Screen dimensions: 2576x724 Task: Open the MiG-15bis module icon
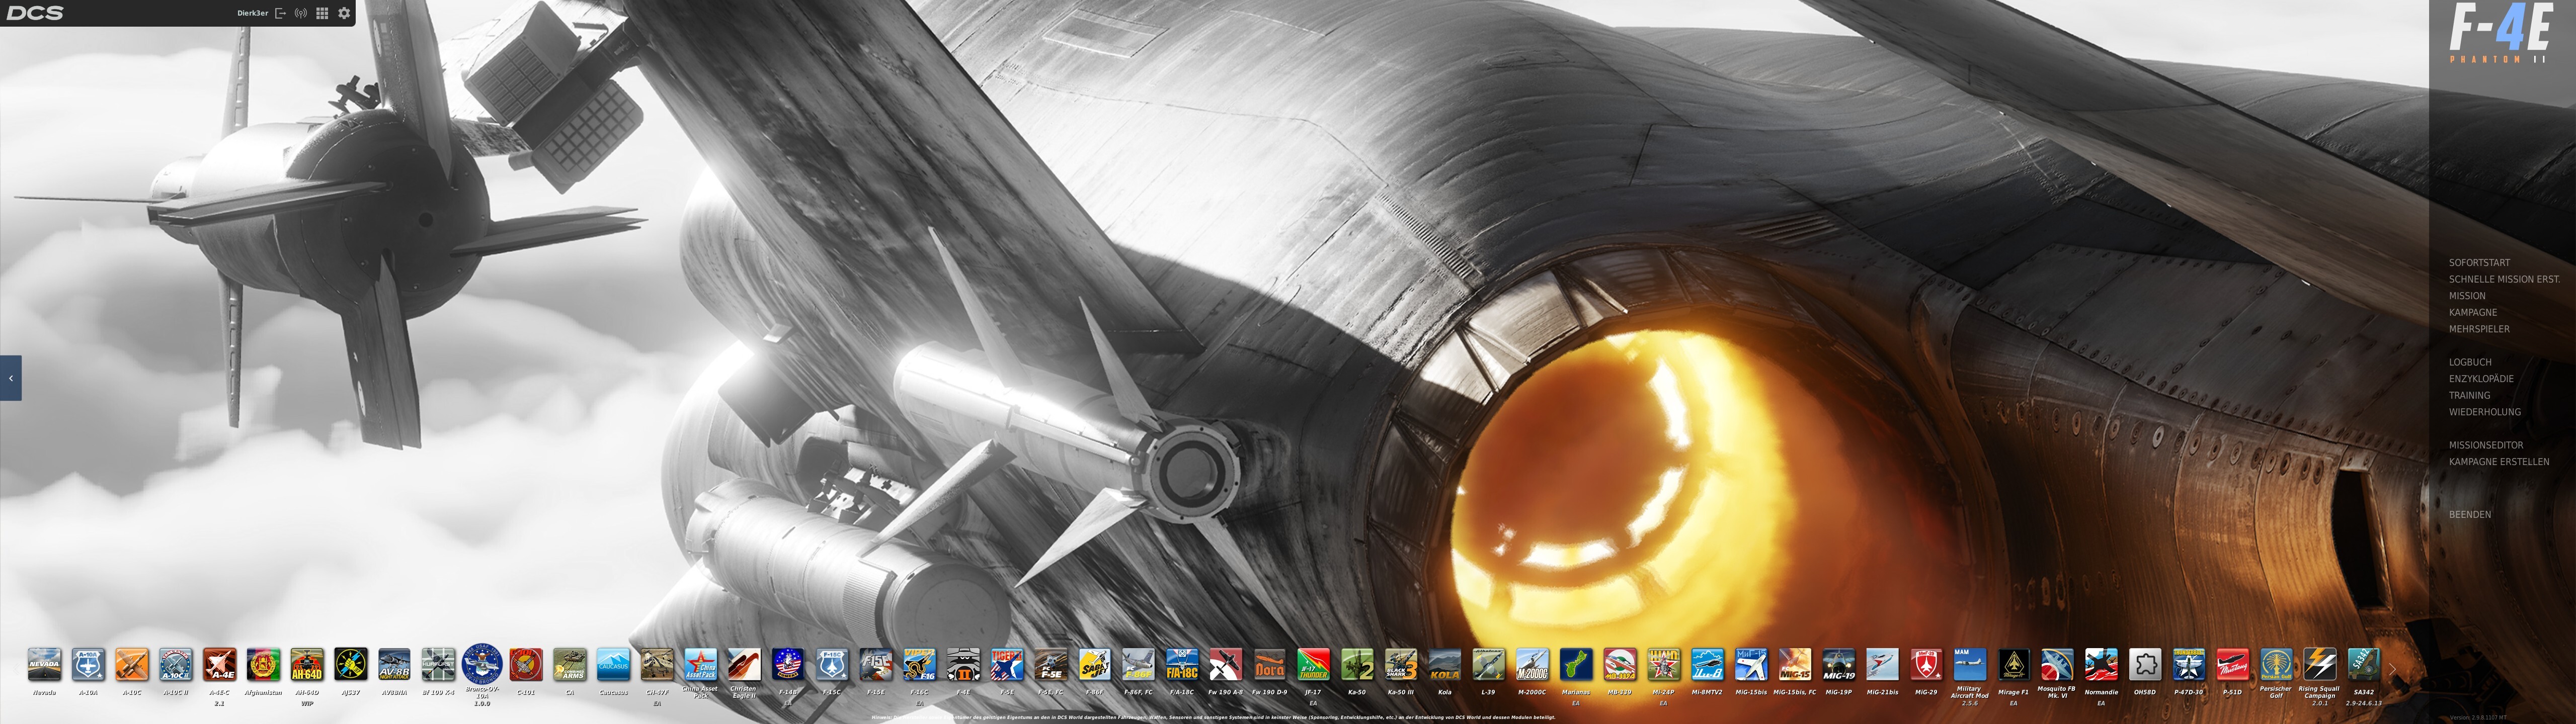tap(1751, 664)
